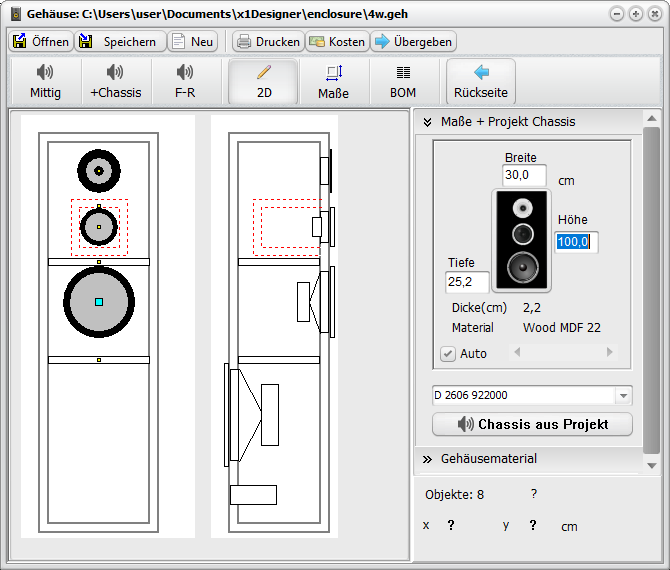Print via the Drucken button
The image size is (670, 570).
coord(268,41)
